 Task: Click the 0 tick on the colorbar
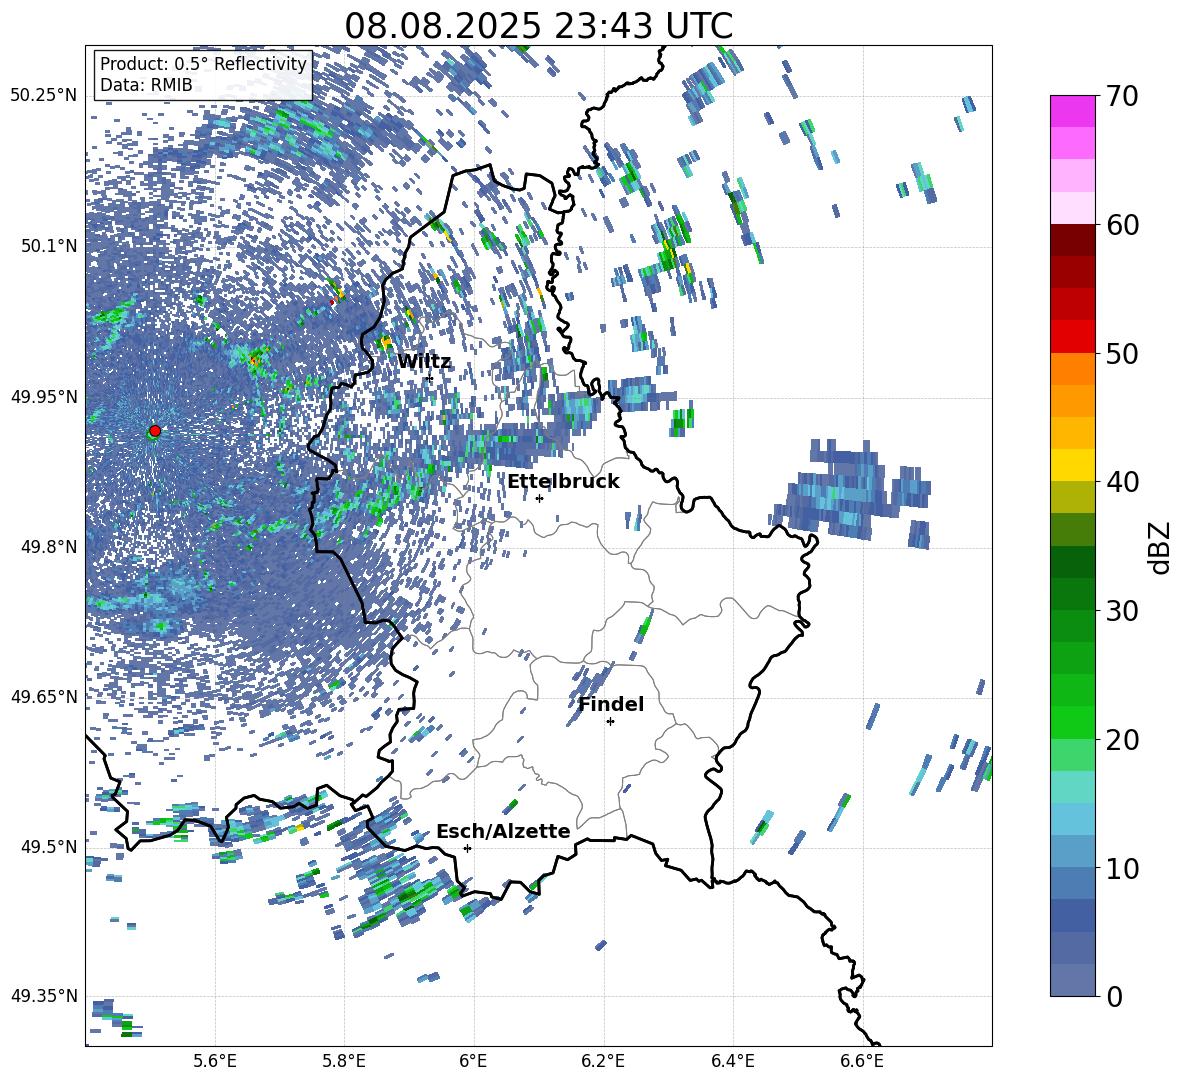[1115, 996]
